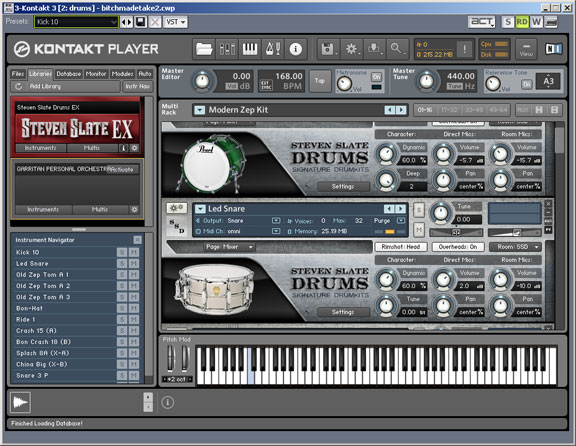
Task: Solo Kick 10 in Instrument Navigator
Action: (122, 252)
